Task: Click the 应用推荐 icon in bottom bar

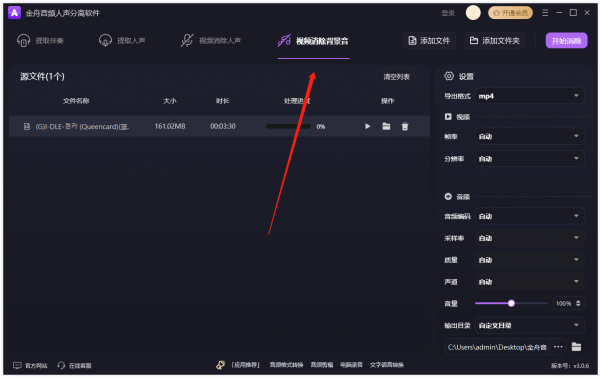Action: (220, 365)
